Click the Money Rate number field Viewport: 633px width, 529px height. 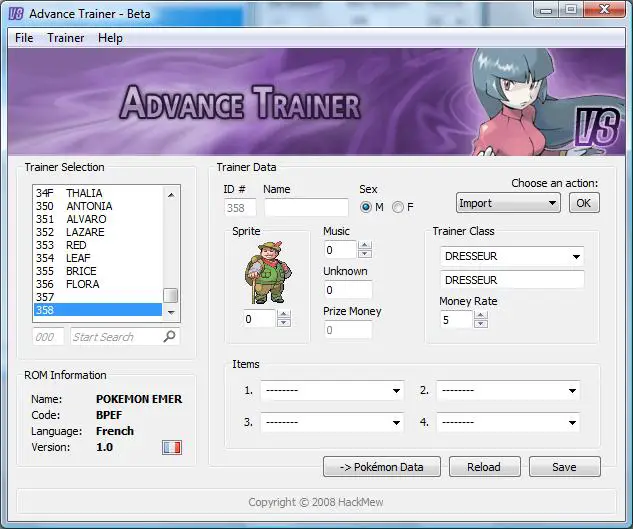457,320
